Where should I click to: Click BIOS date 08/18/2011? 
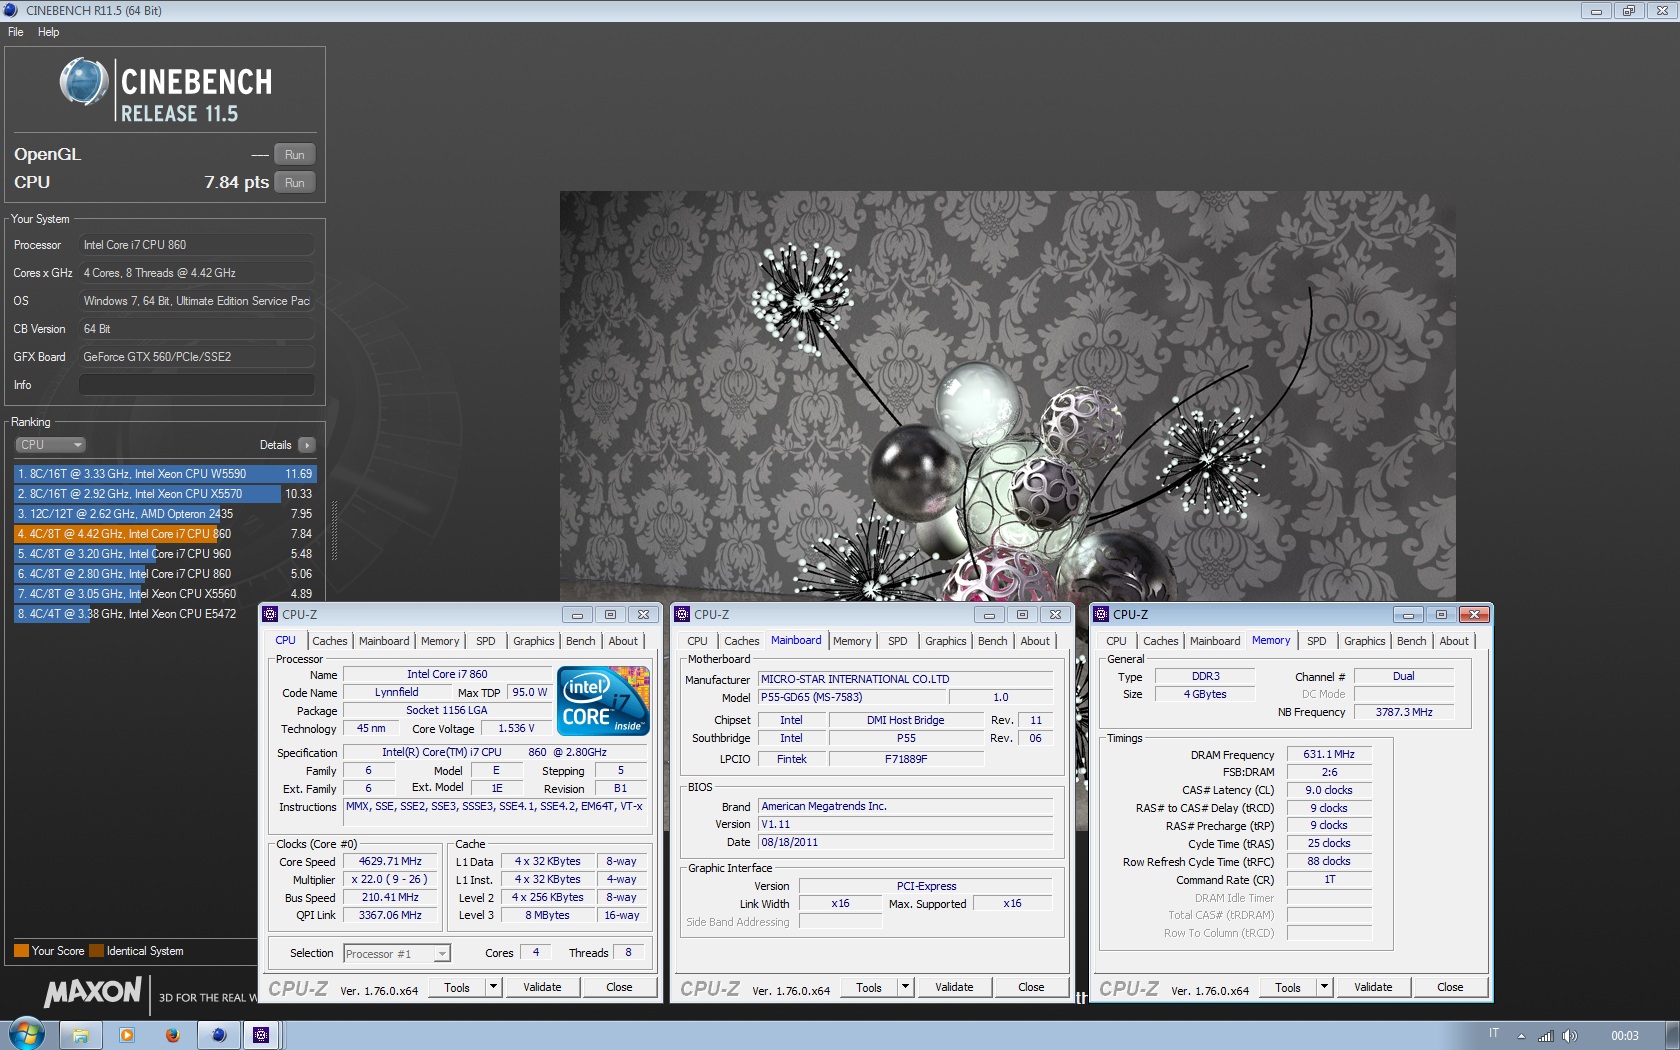coord(905,842)
